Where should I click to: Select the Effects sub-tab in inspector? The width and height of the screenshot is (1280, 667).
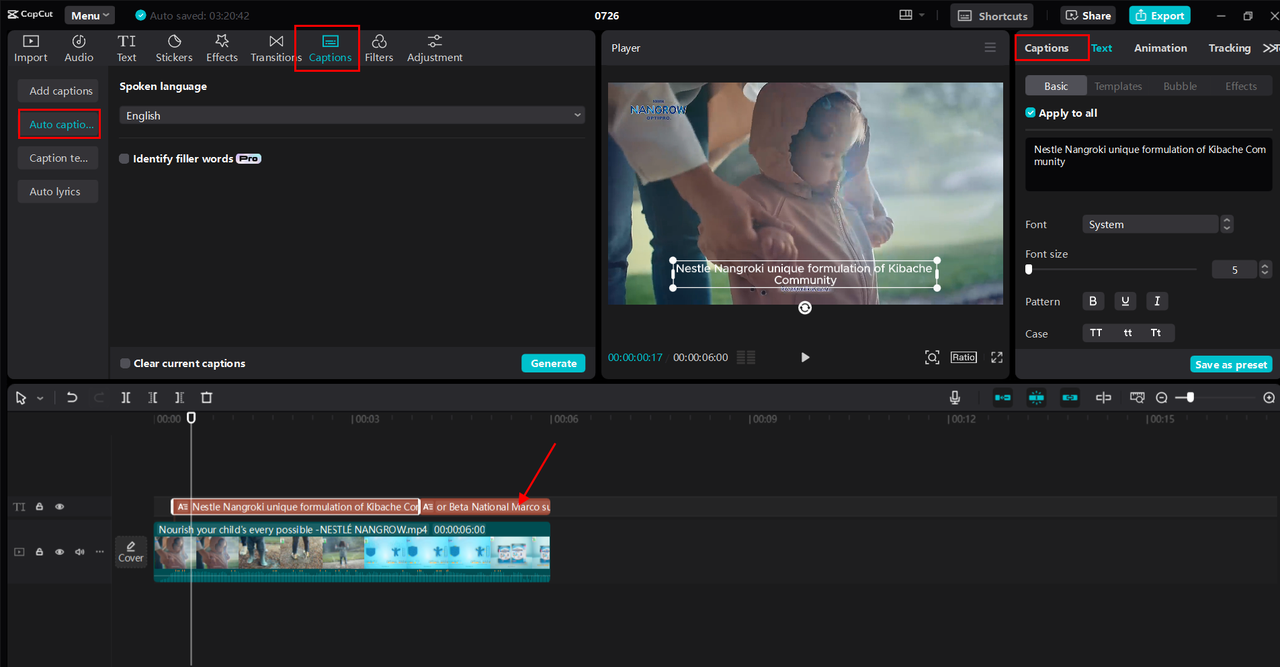pos(1241,86)
